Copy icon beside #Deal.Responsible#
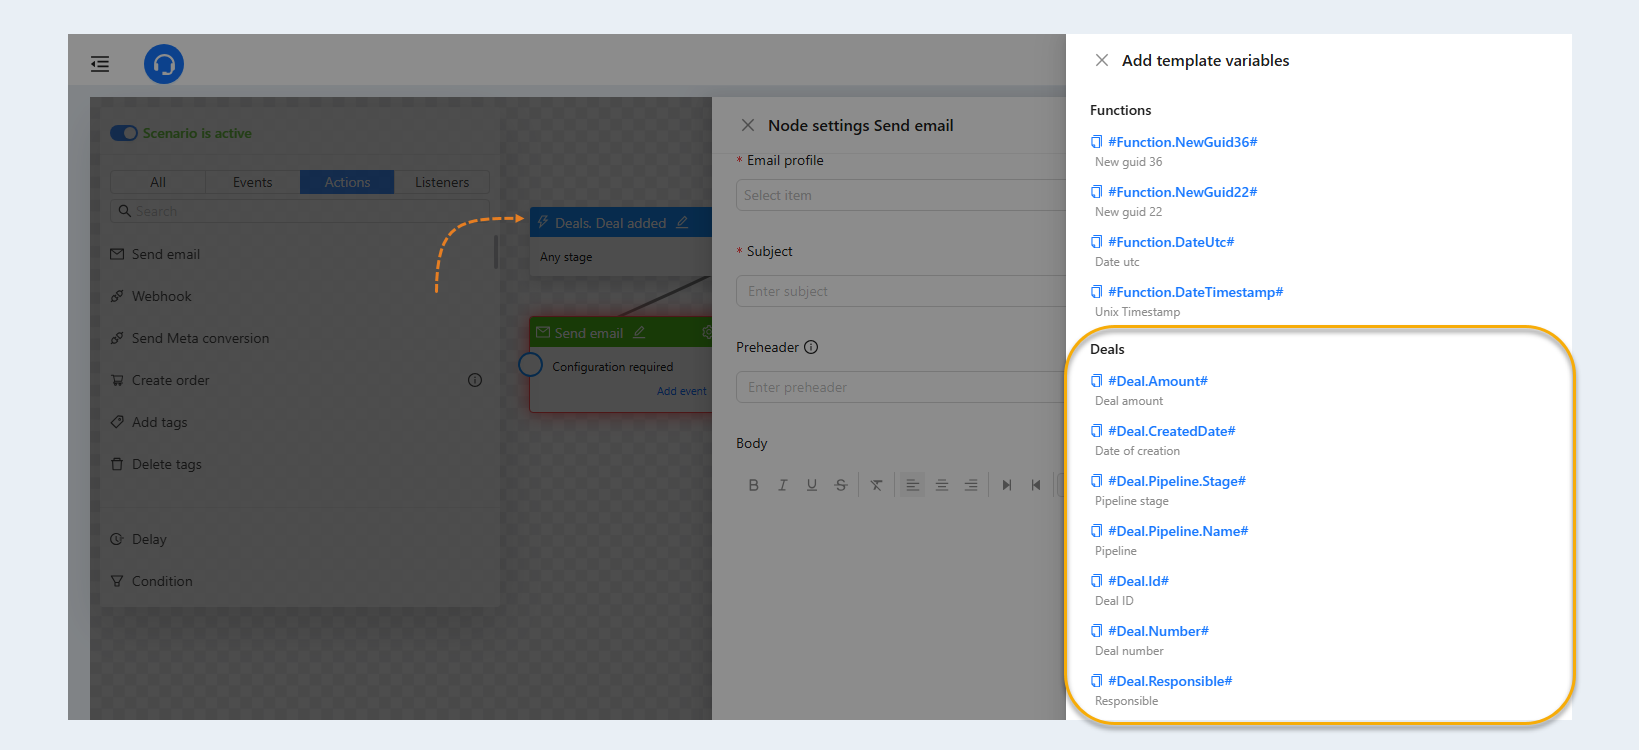The height and width of the screenshot is (750, 1639). point(1096,681)
